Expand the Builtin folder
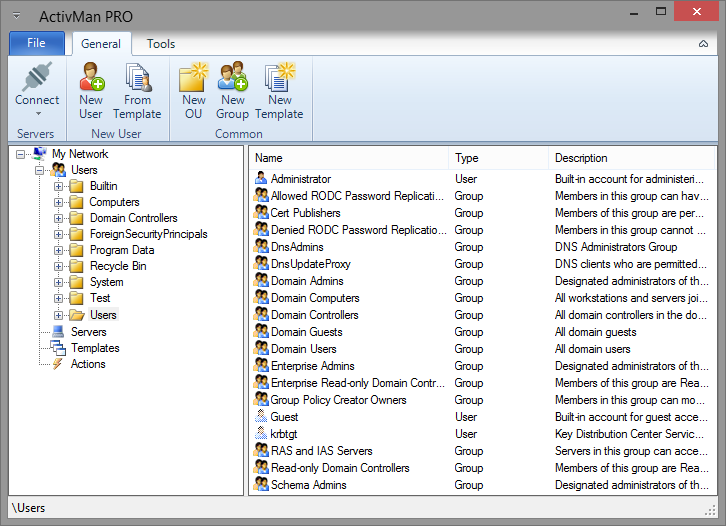Image resolution: width=726 pixels, height=526 pixels. click(58, 186)
